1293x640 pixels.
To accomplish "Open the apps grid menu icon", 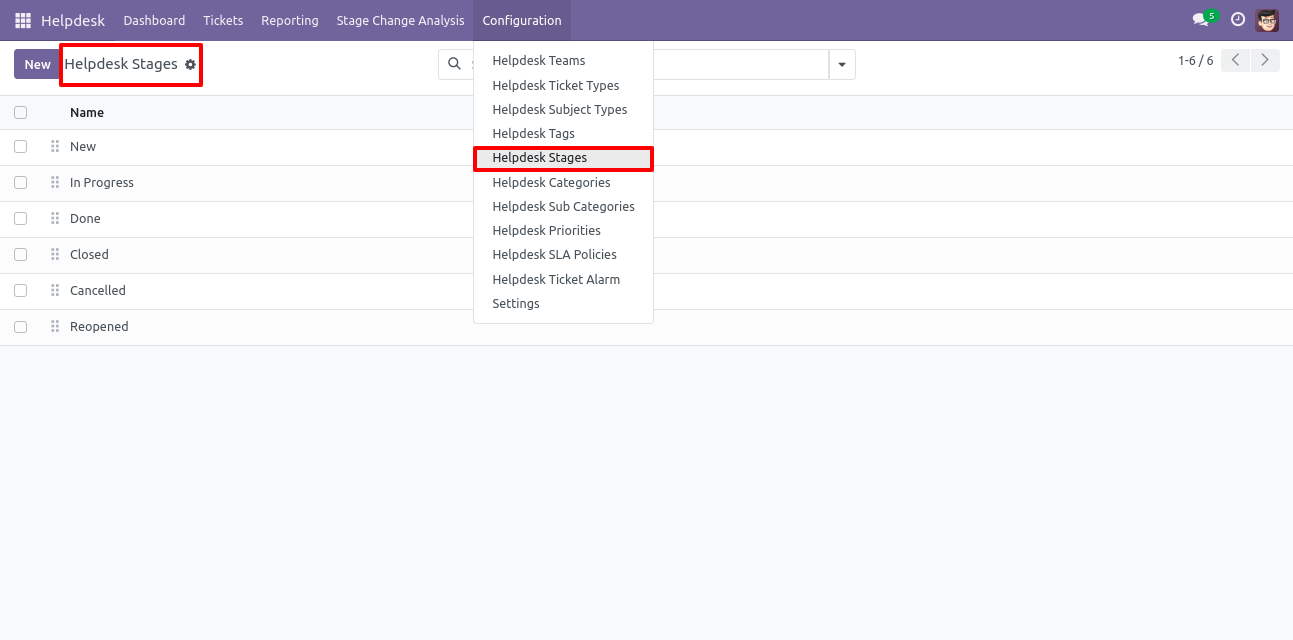I will pos(23,20).
